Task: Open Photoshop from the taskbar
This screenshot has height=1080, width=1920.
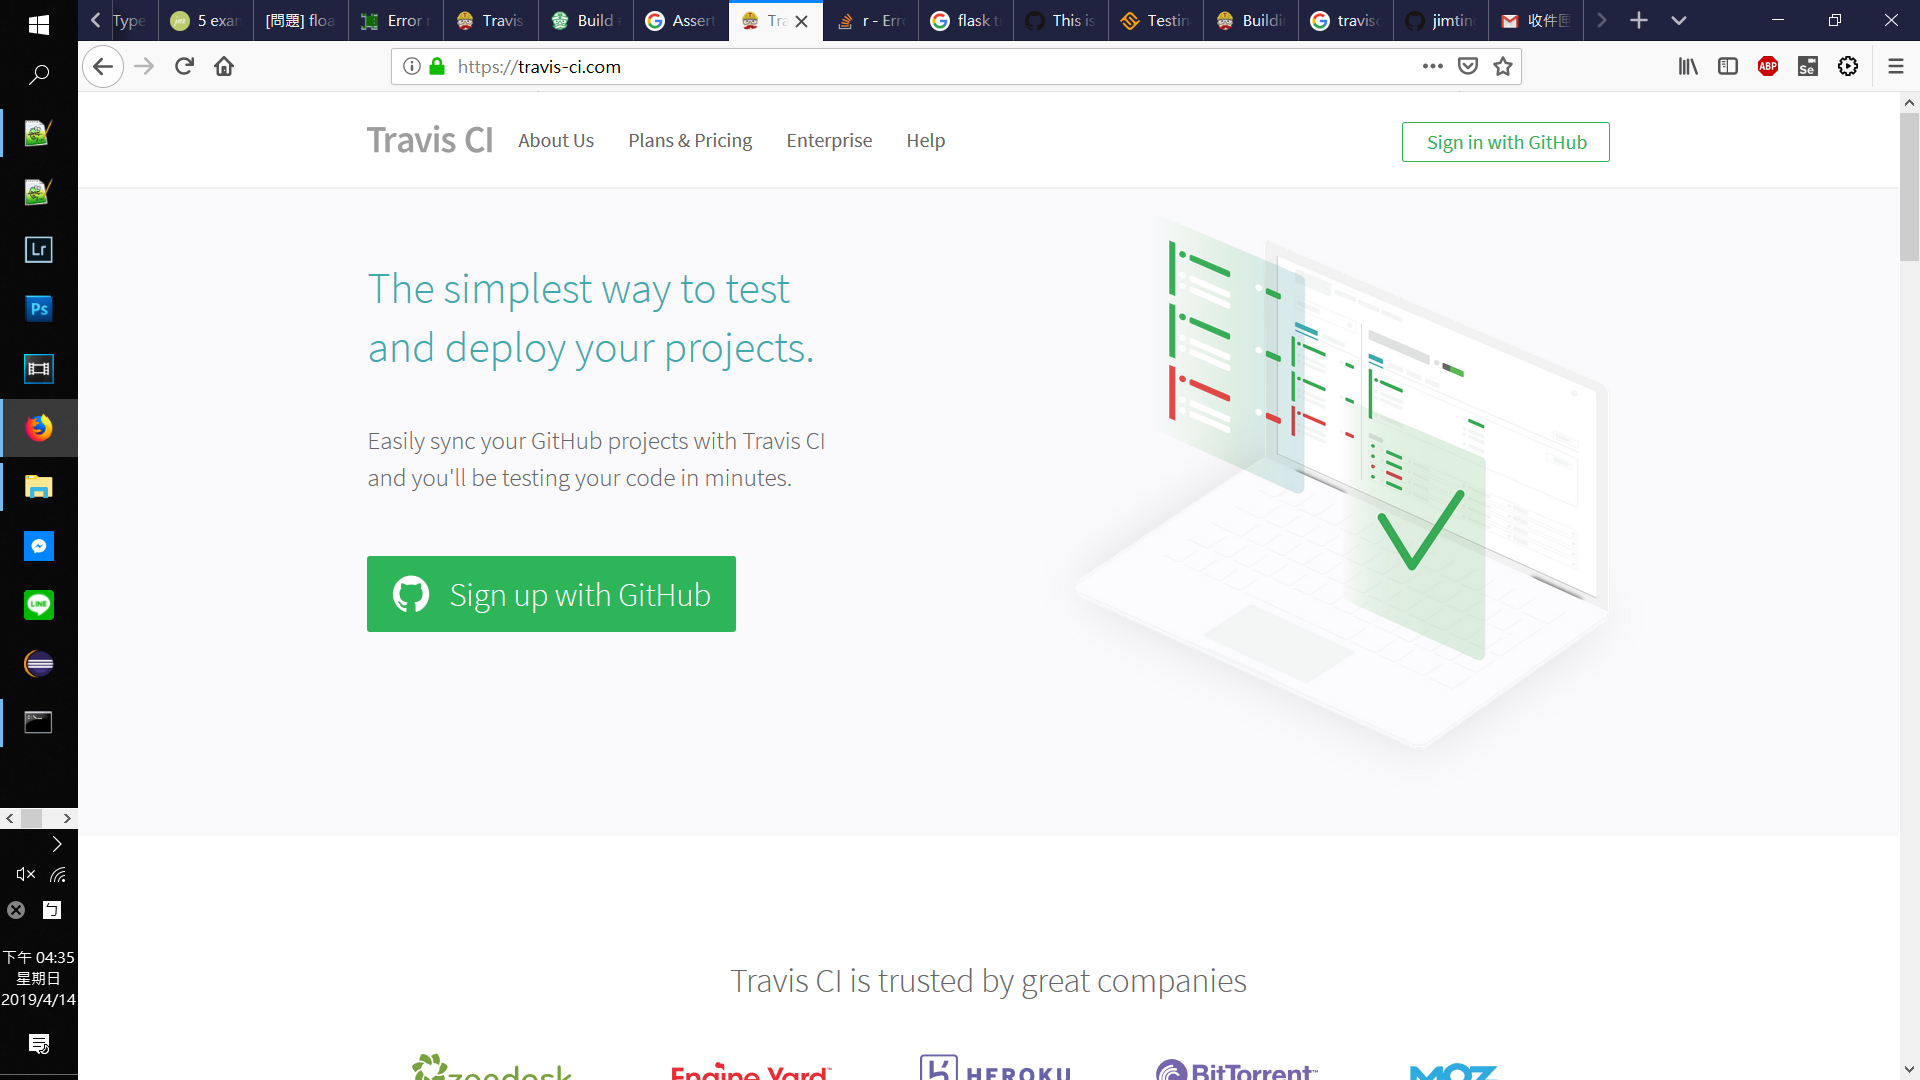Action: click(38, 309)
